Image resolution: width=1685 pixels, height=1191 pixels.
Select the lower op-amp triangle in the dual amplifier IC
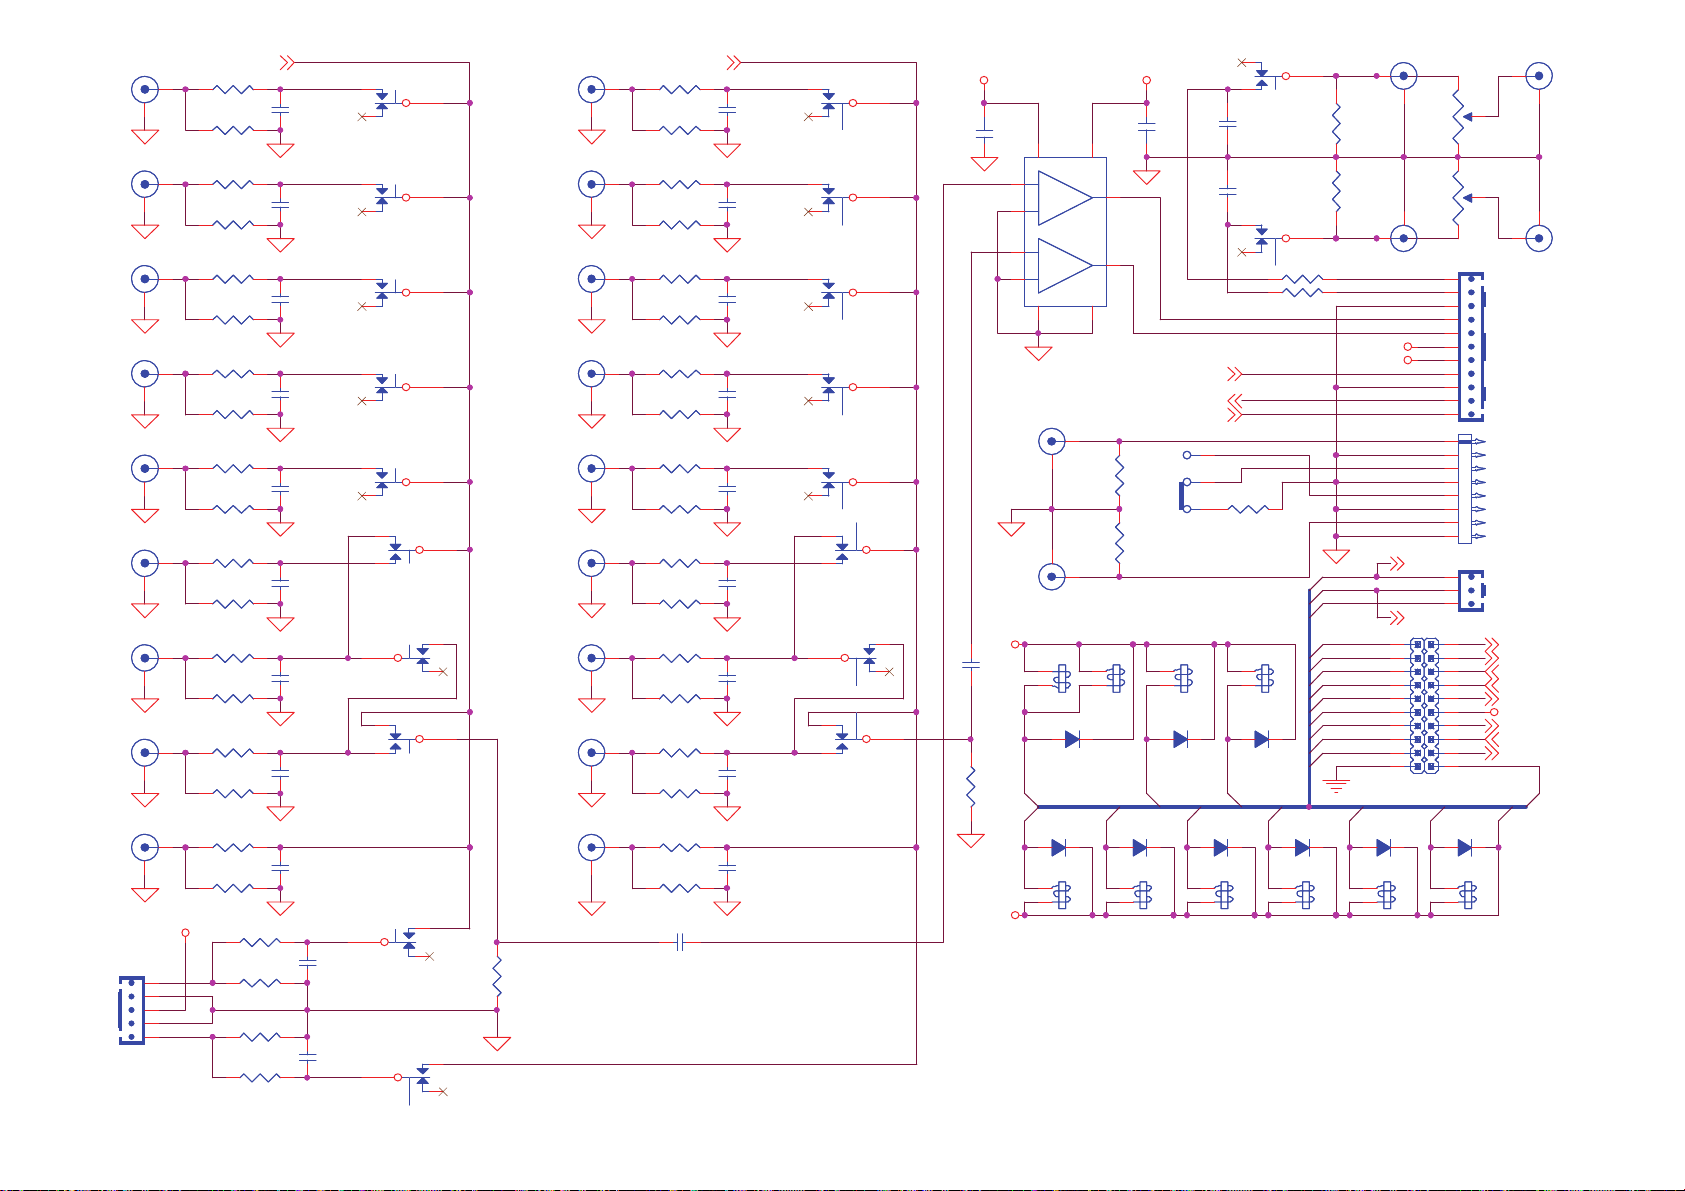[x=1065, y=266]
